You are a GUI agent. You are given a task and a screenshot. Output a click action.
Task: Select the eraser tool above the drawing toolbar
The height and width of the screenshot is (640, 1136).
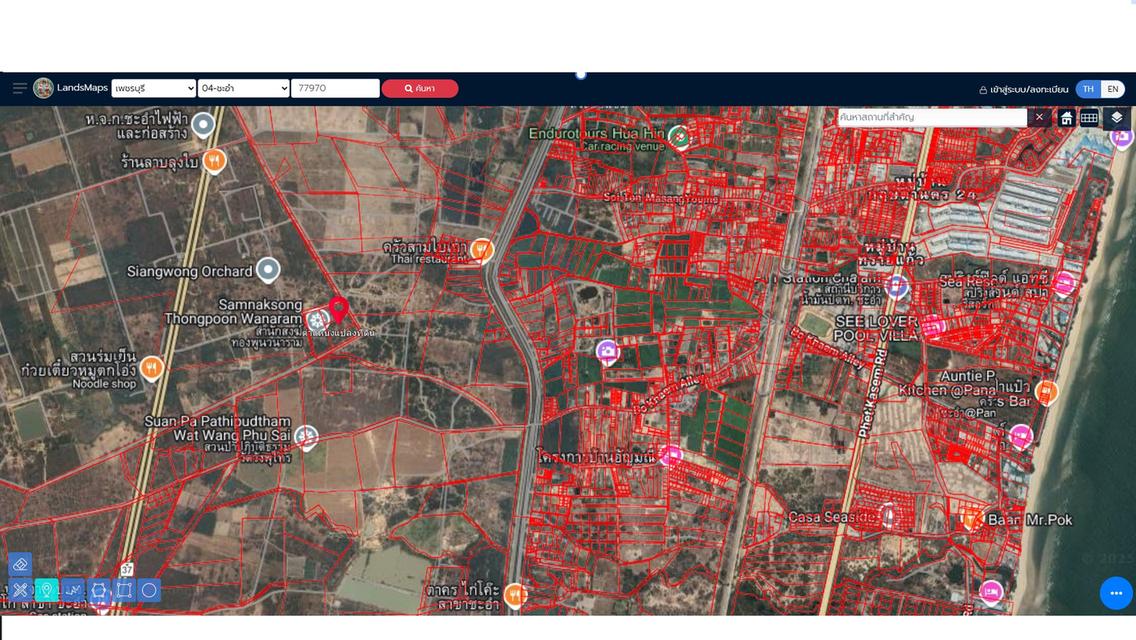20,564
